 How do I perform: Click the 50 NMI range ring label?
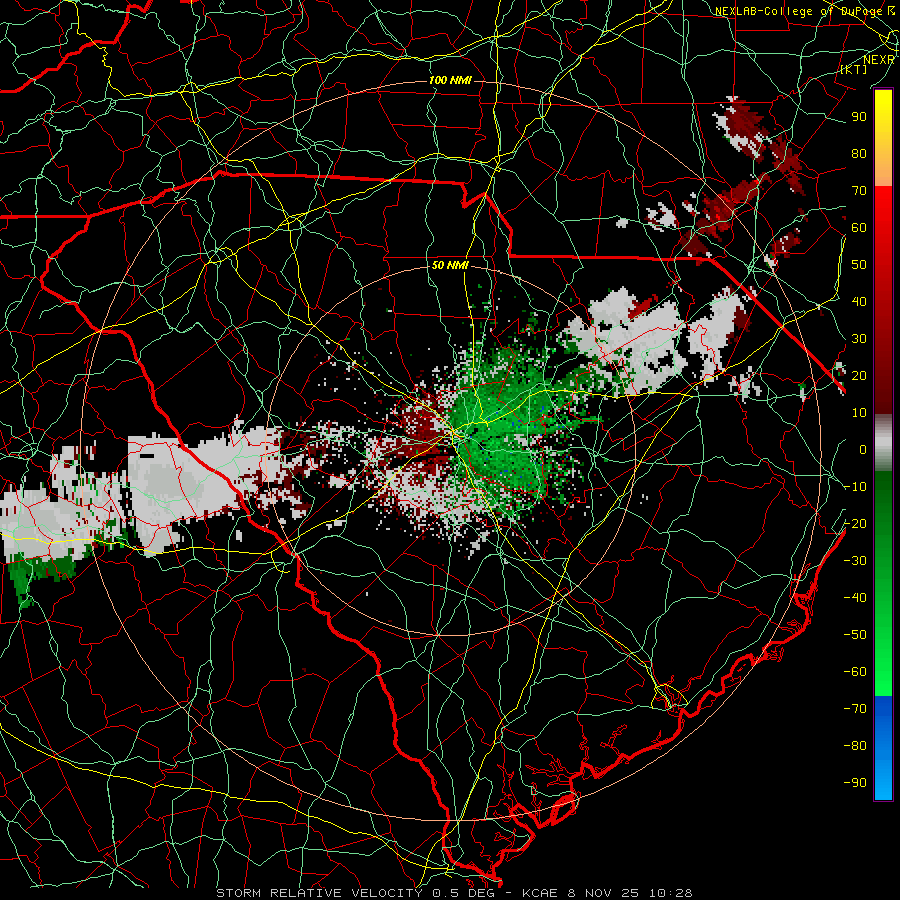coord(450,265)
